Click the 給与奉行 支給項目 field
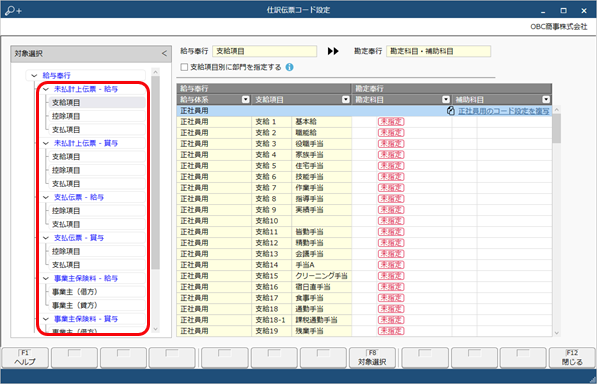This screenshot has height=384, width=597. pyautogui.click(x=265, y=51)
